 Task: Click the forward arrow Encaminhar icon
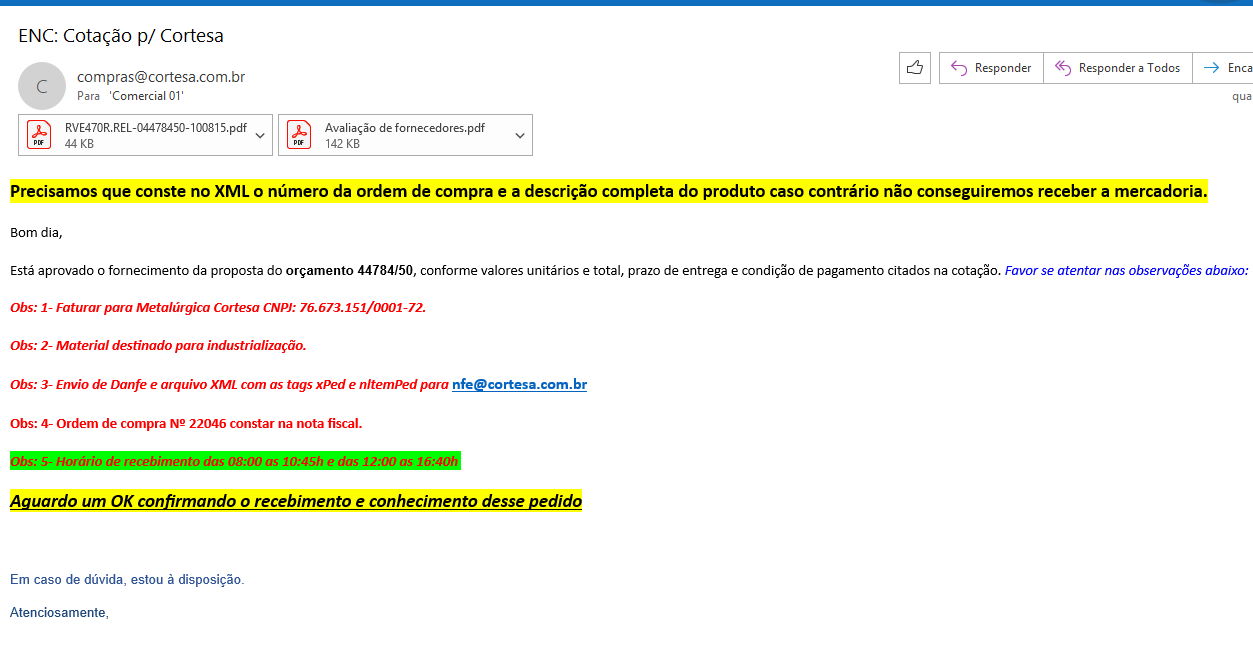pyautogui.click(x=1211, y=68)
